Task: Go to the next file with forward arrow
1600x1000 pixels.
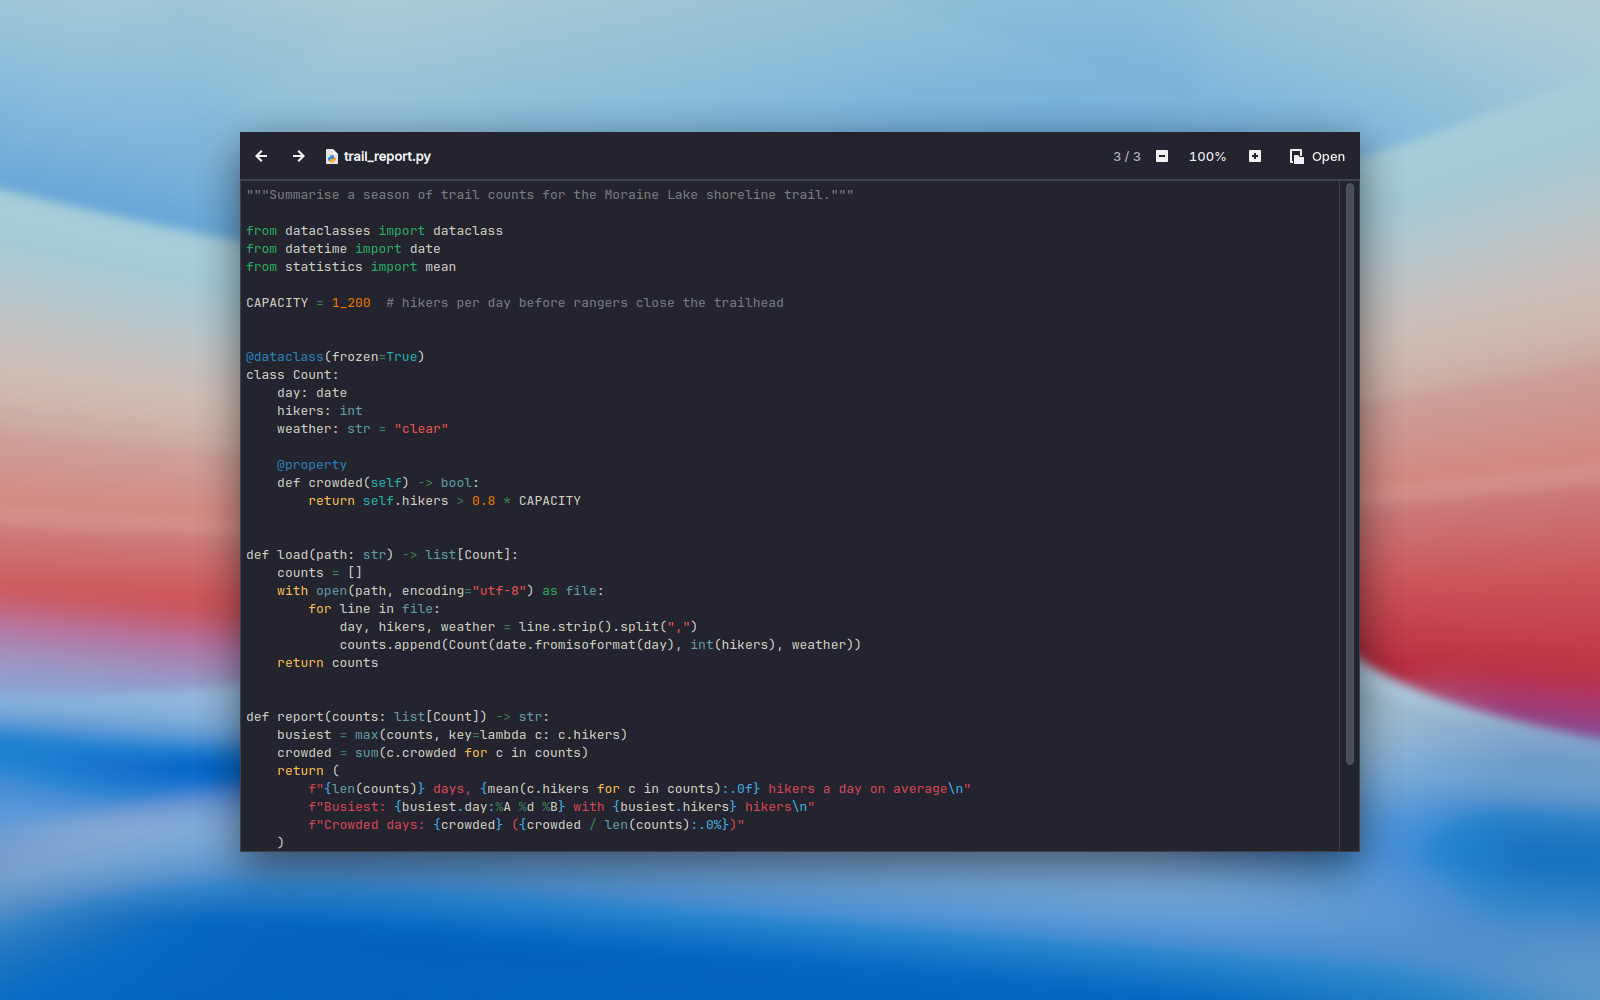Action: 298,156
